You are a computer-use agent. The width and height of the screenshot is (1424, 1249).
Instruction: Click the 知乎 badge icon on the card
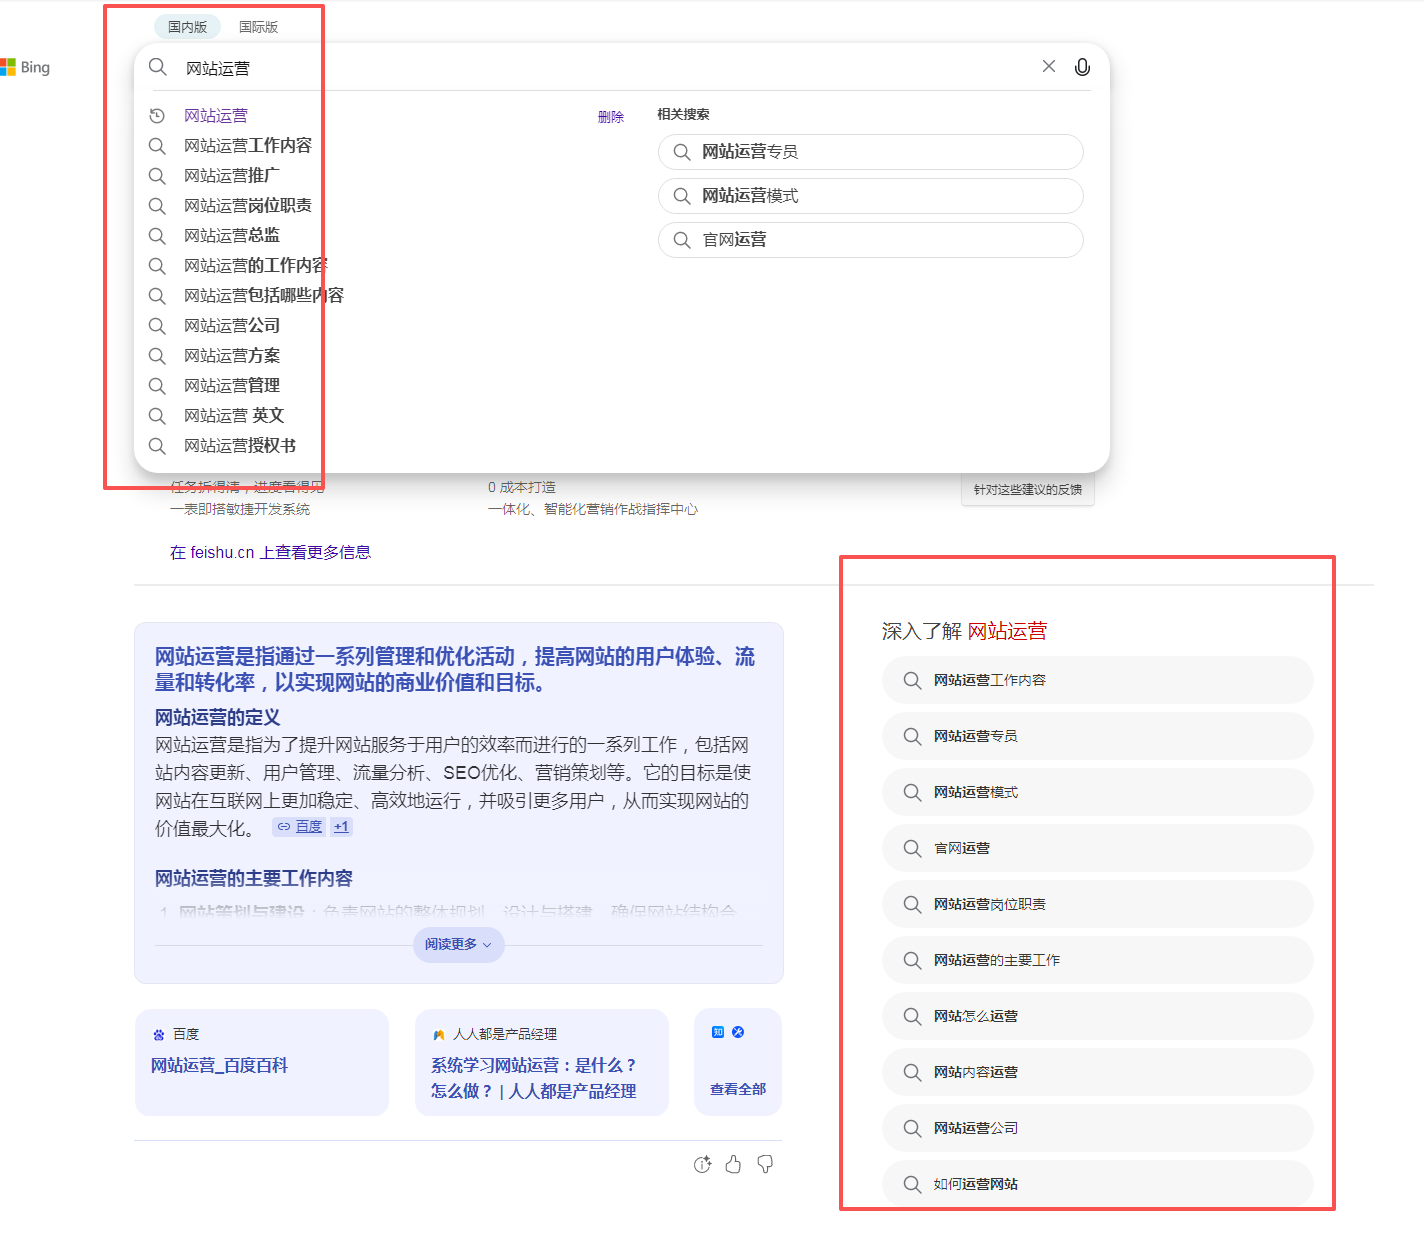pyautogui.click(x=716, y=1031)
